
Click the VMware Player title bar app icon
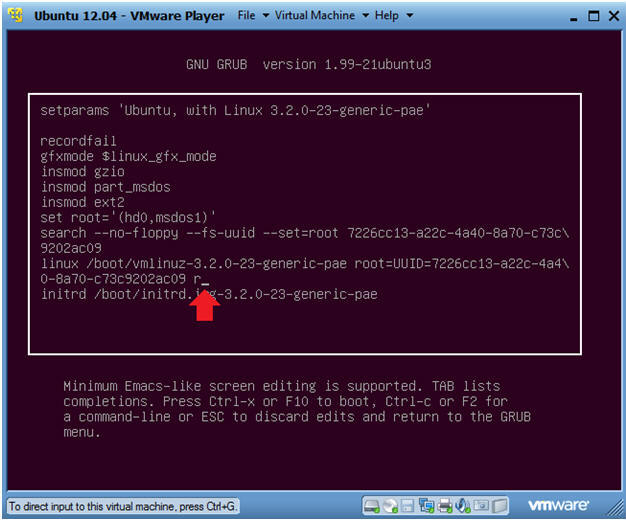(16, 15)
